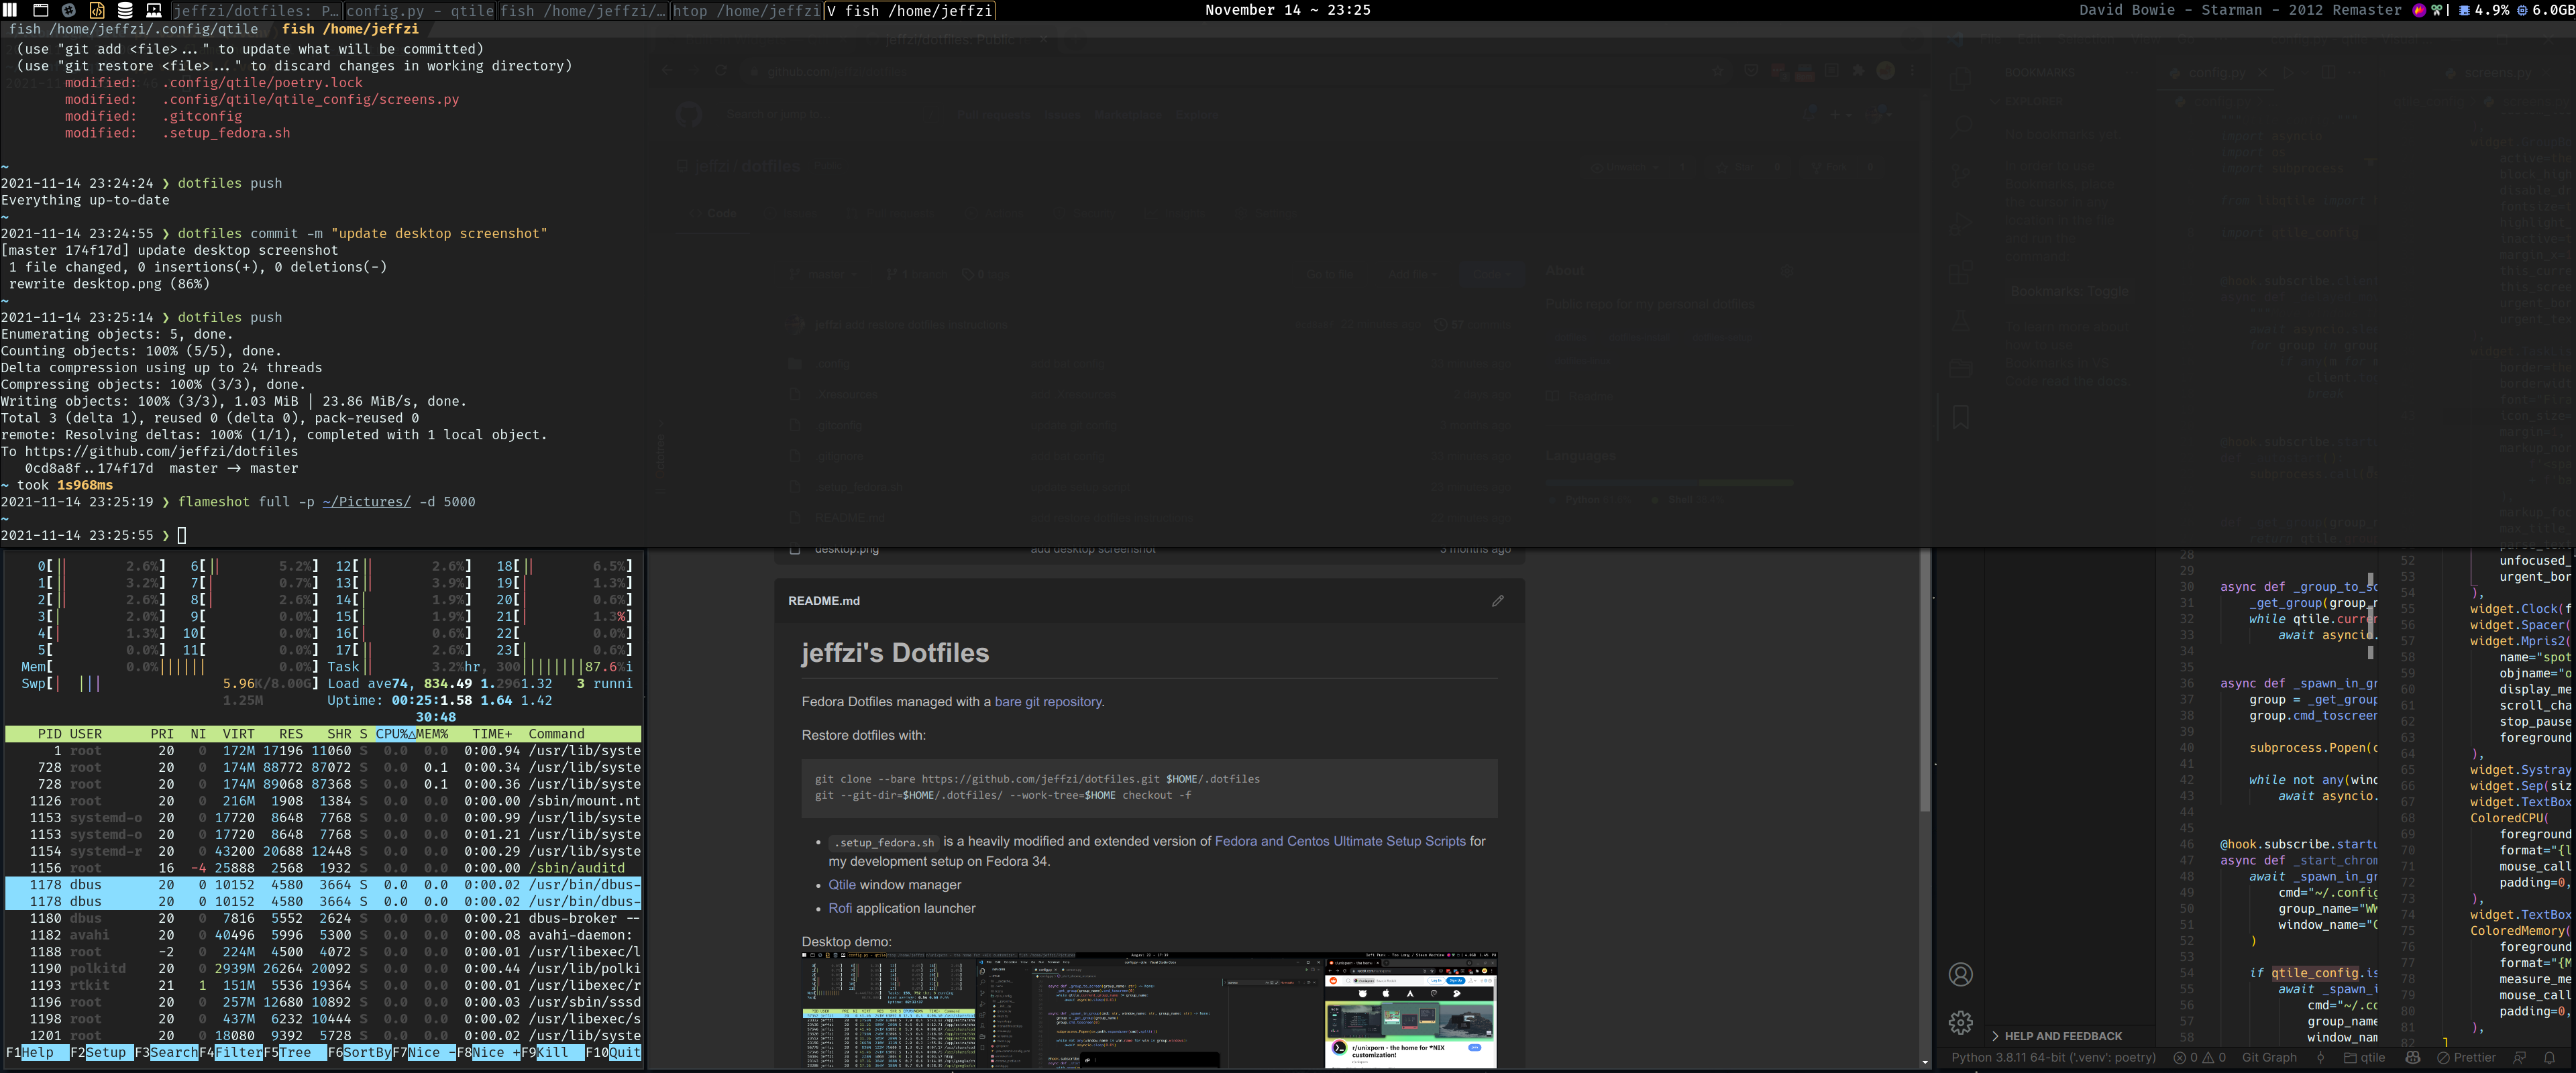This screenshot has width=2576, height=1073.
Task: Open the qtile folder selector in the status bar
Action: 2364,1057
